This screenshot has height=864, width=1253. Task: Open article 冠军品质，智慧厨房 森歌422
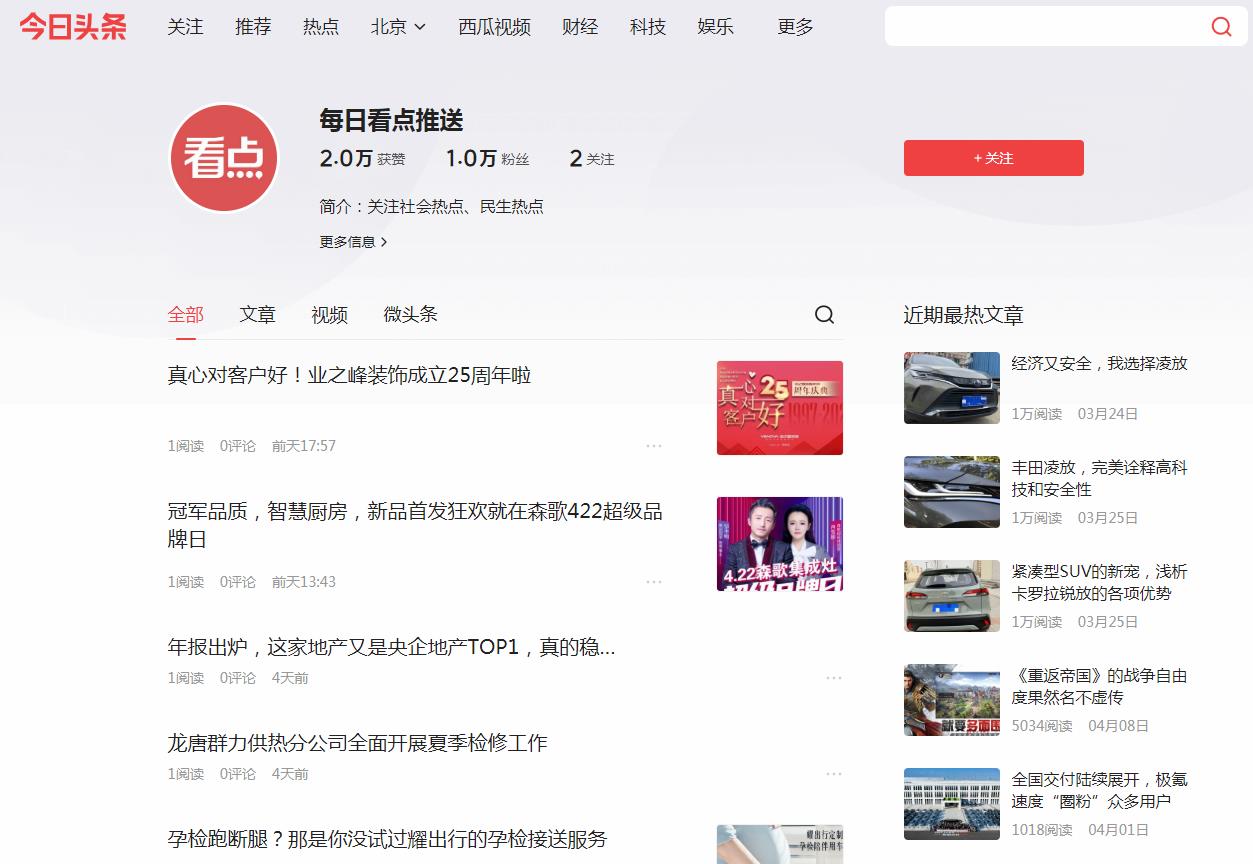pos(415,525)
